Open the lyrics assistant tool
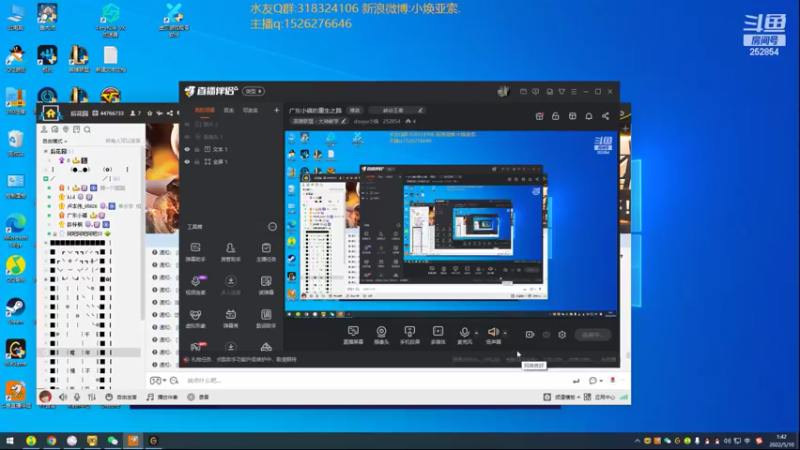 [x=266, y=318]
